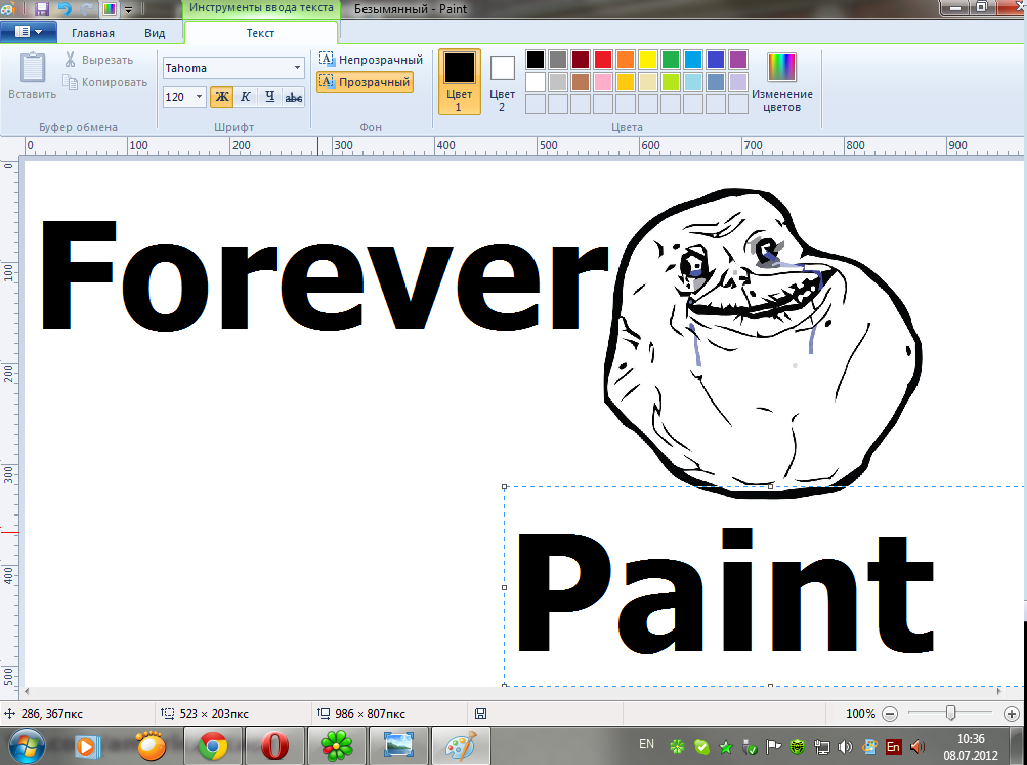1027x765 pixels.
Task: Apply underline with the Ч icon
Action: pyautogui.click(x=270, y=97)
